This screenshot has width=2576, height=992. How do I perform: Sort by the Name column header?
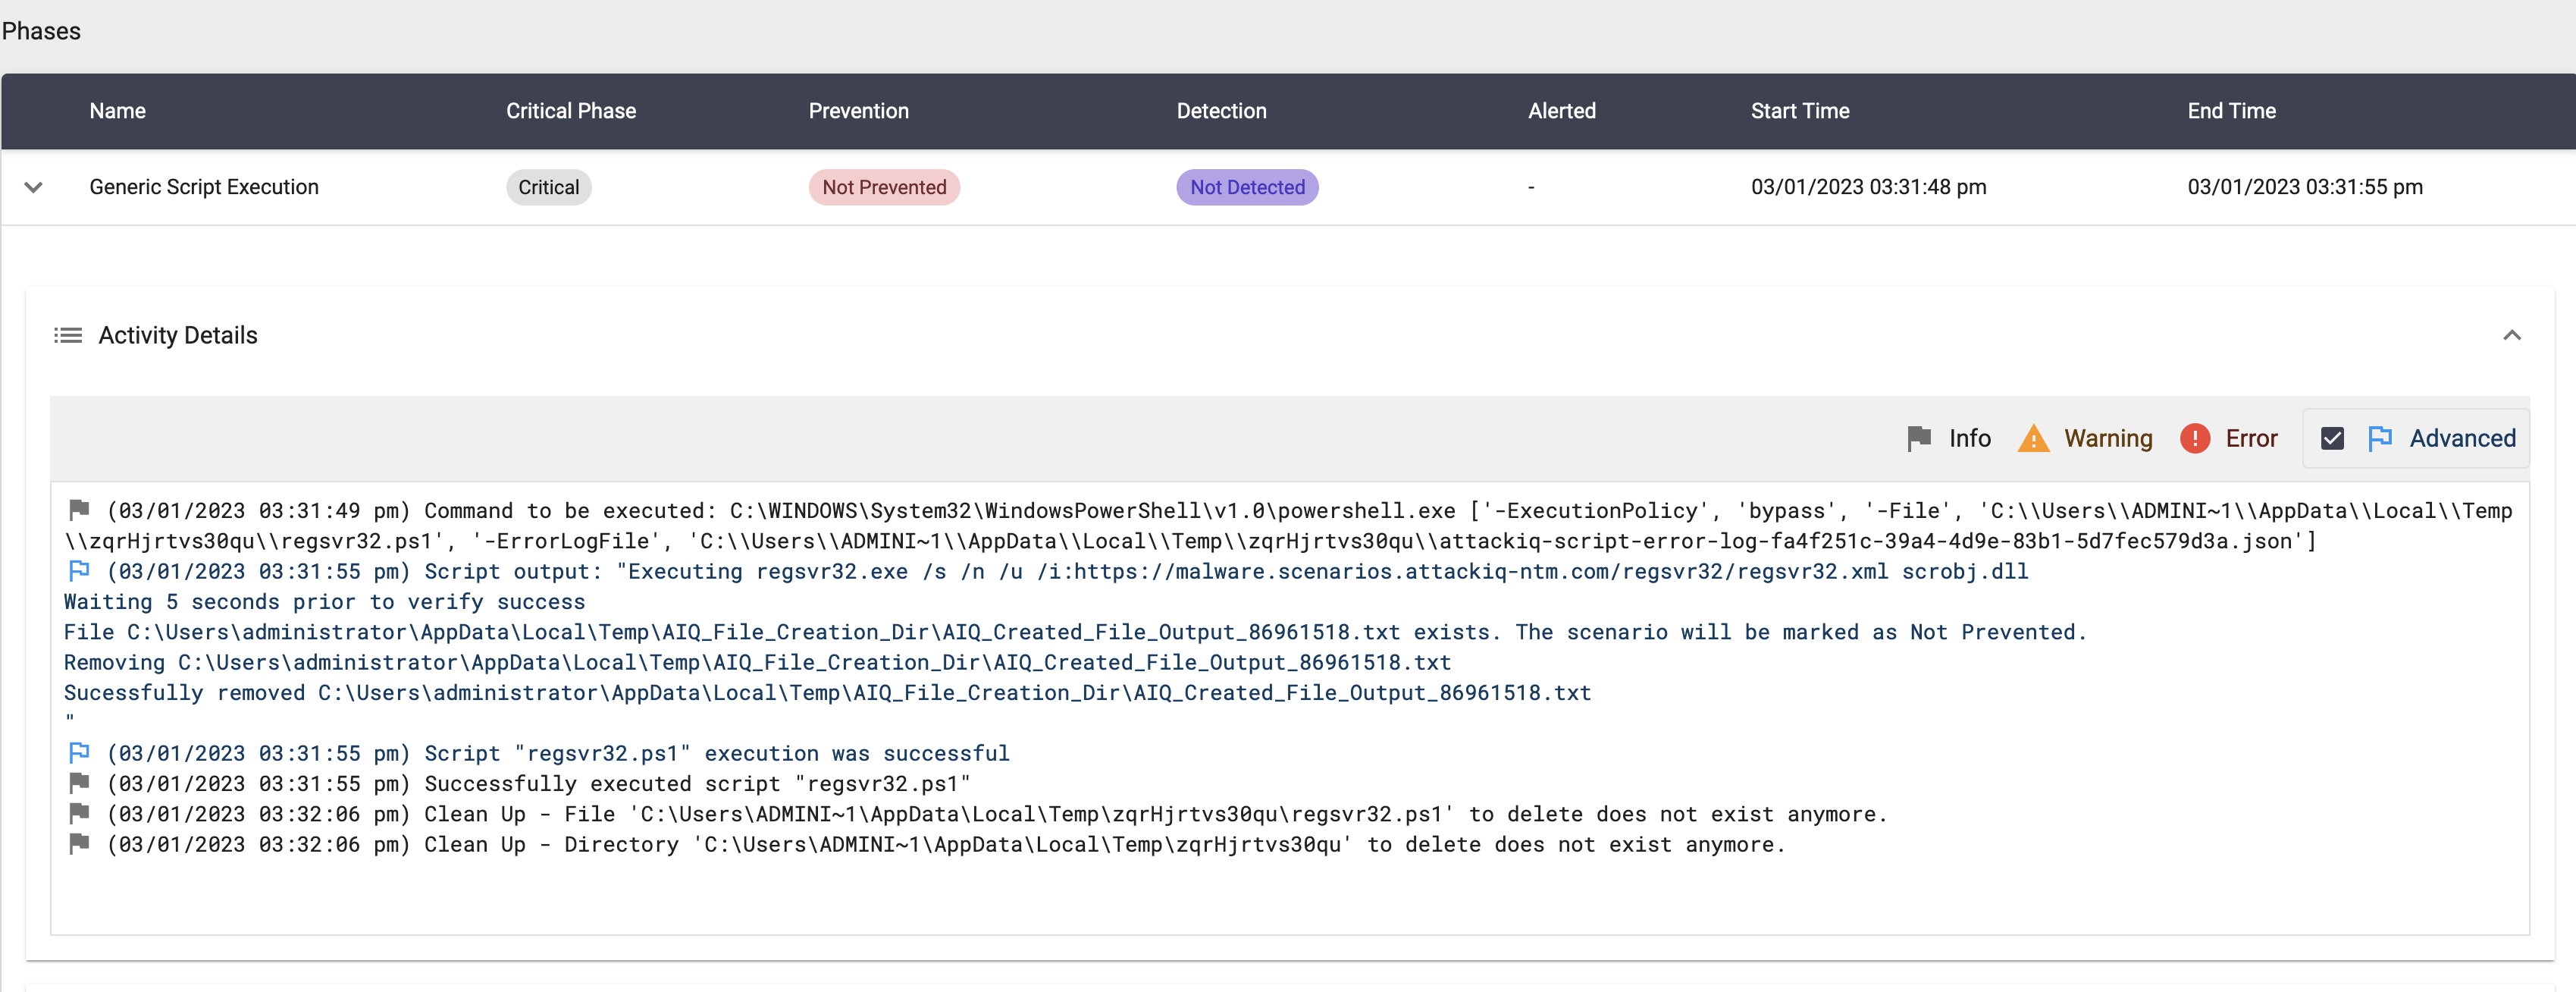click(x=117, y=111)
